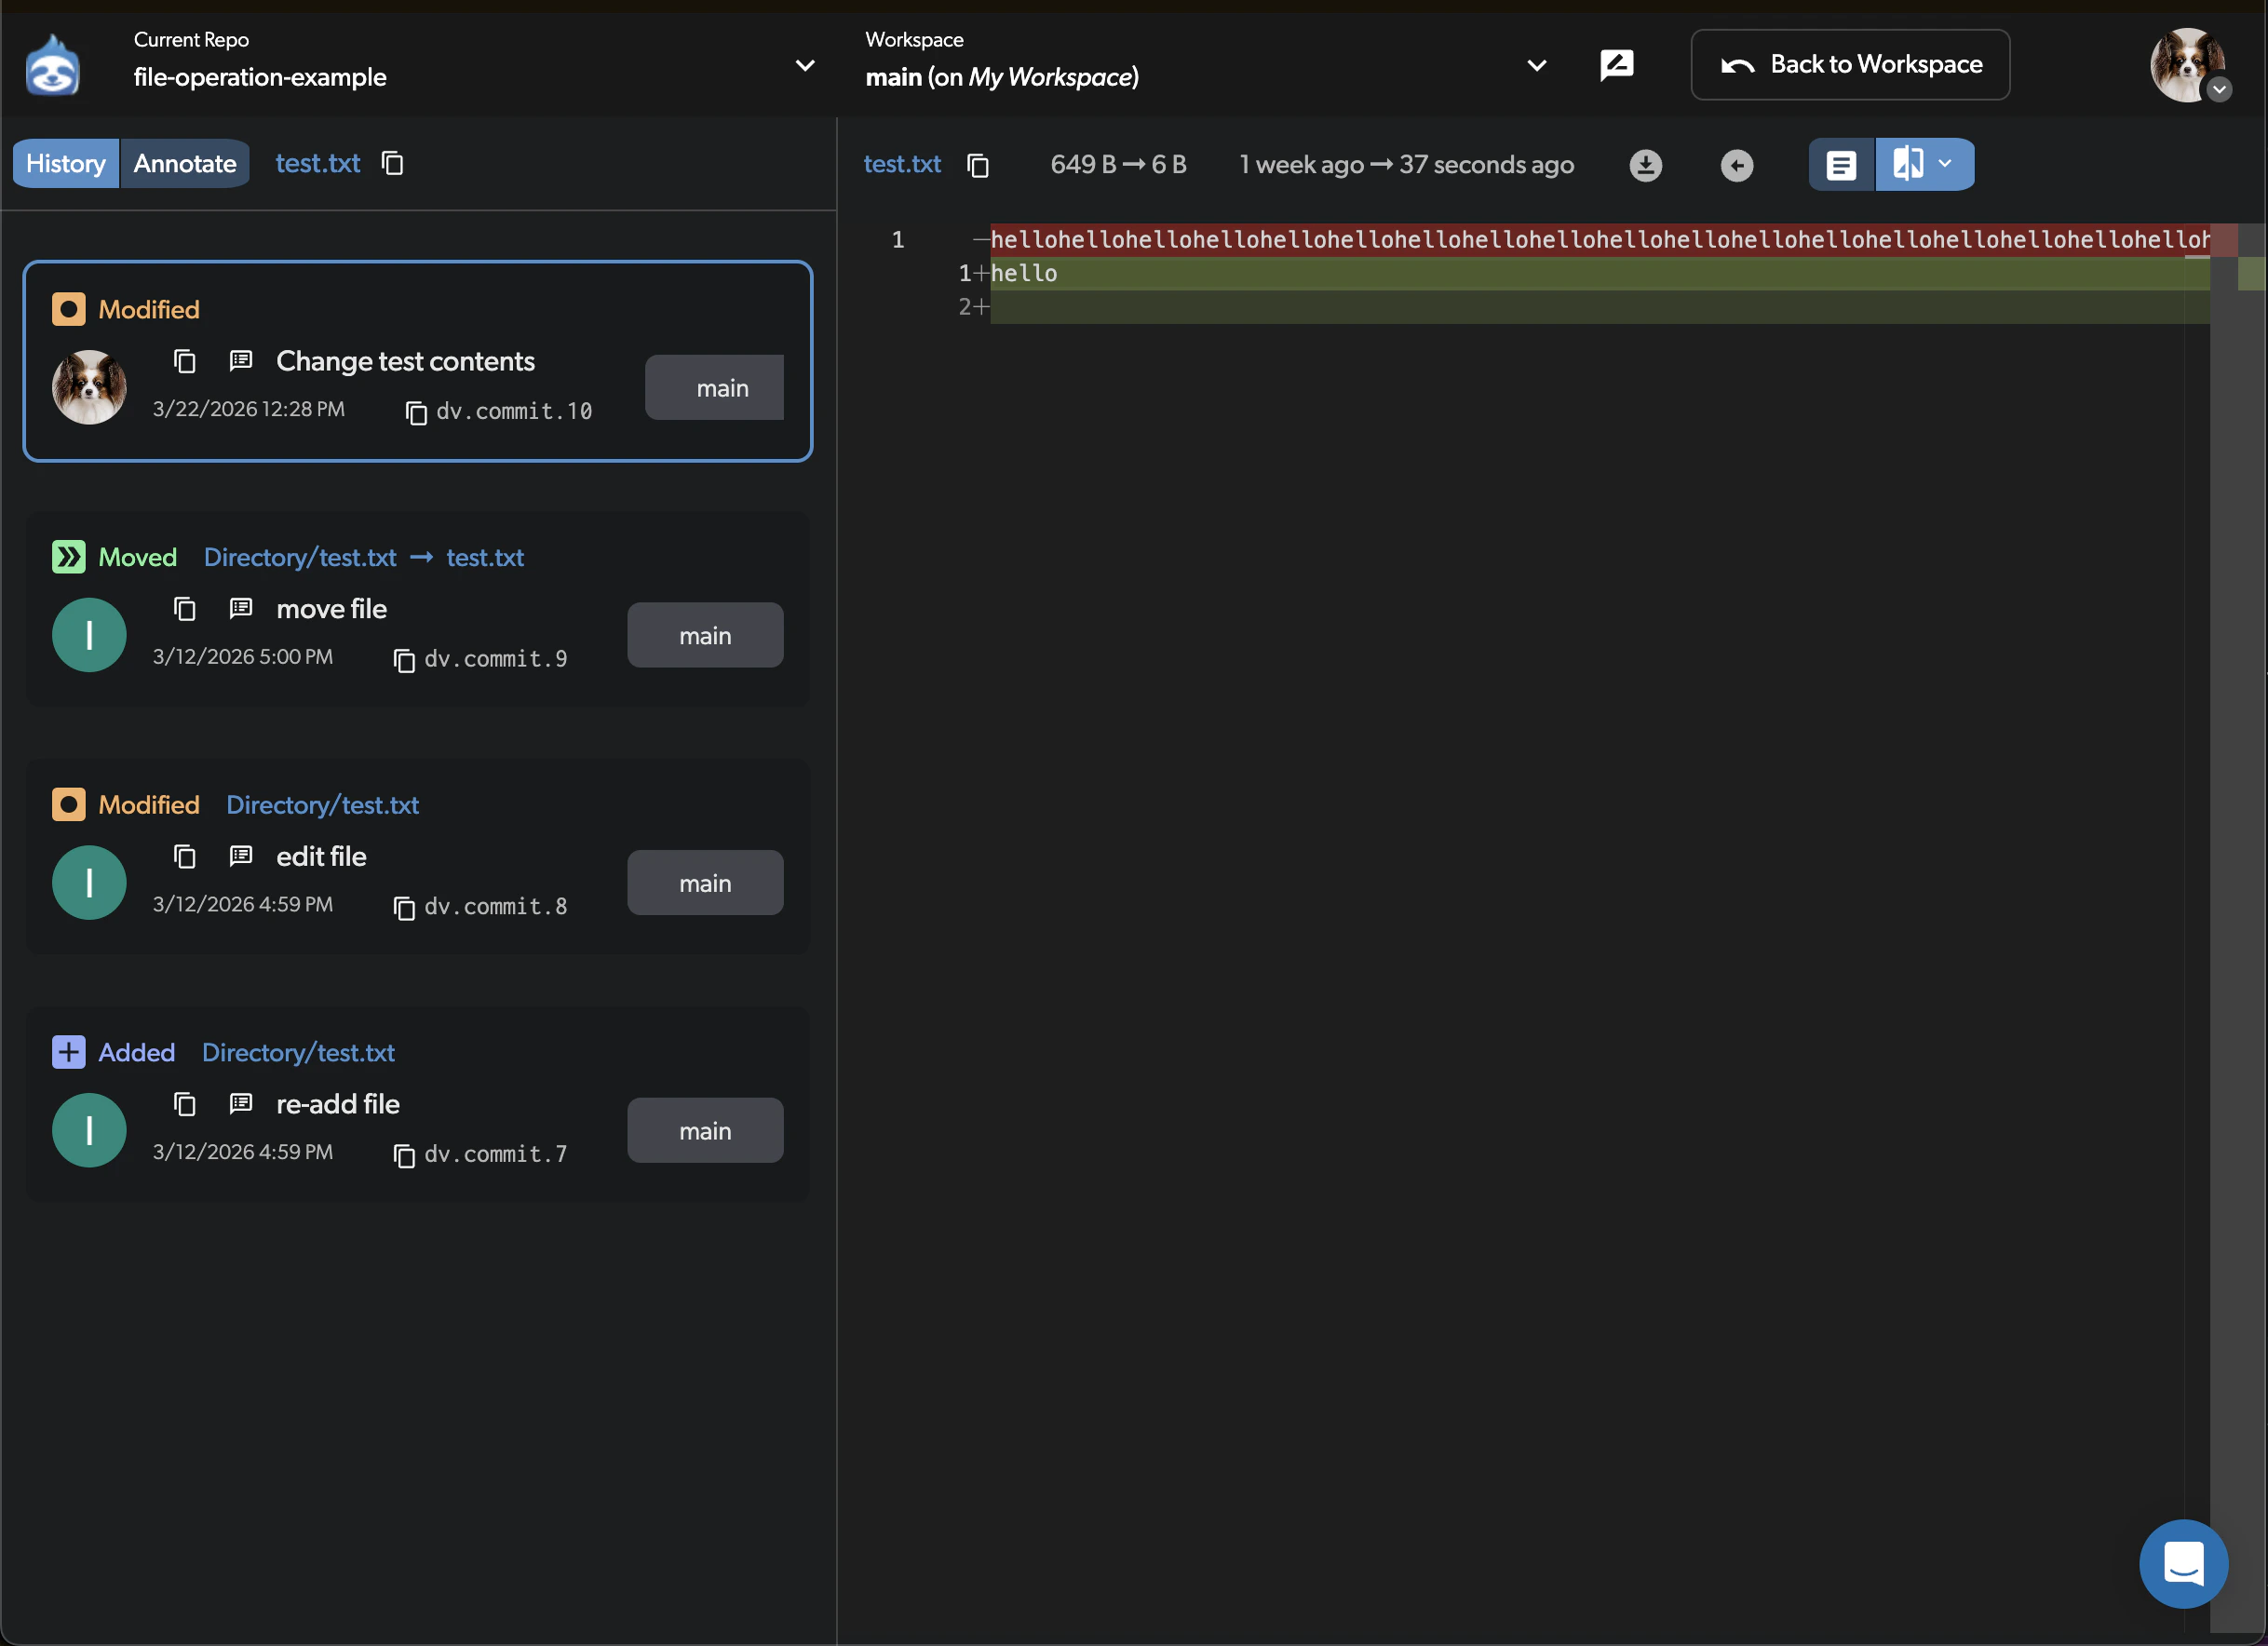
Task: Switch to the Annotate tab
Action: [x=185, y=163]
